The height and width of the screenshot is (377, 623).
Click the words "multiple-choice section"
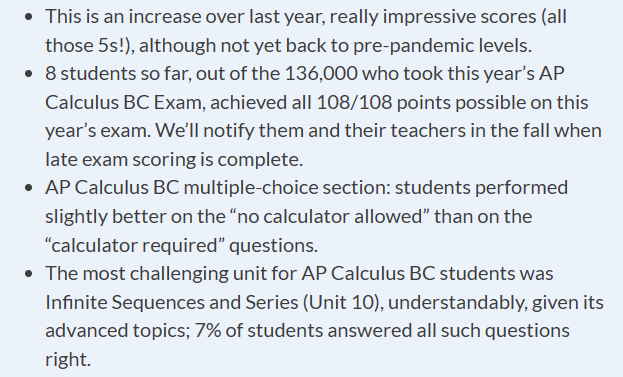[x=287, y=188]
